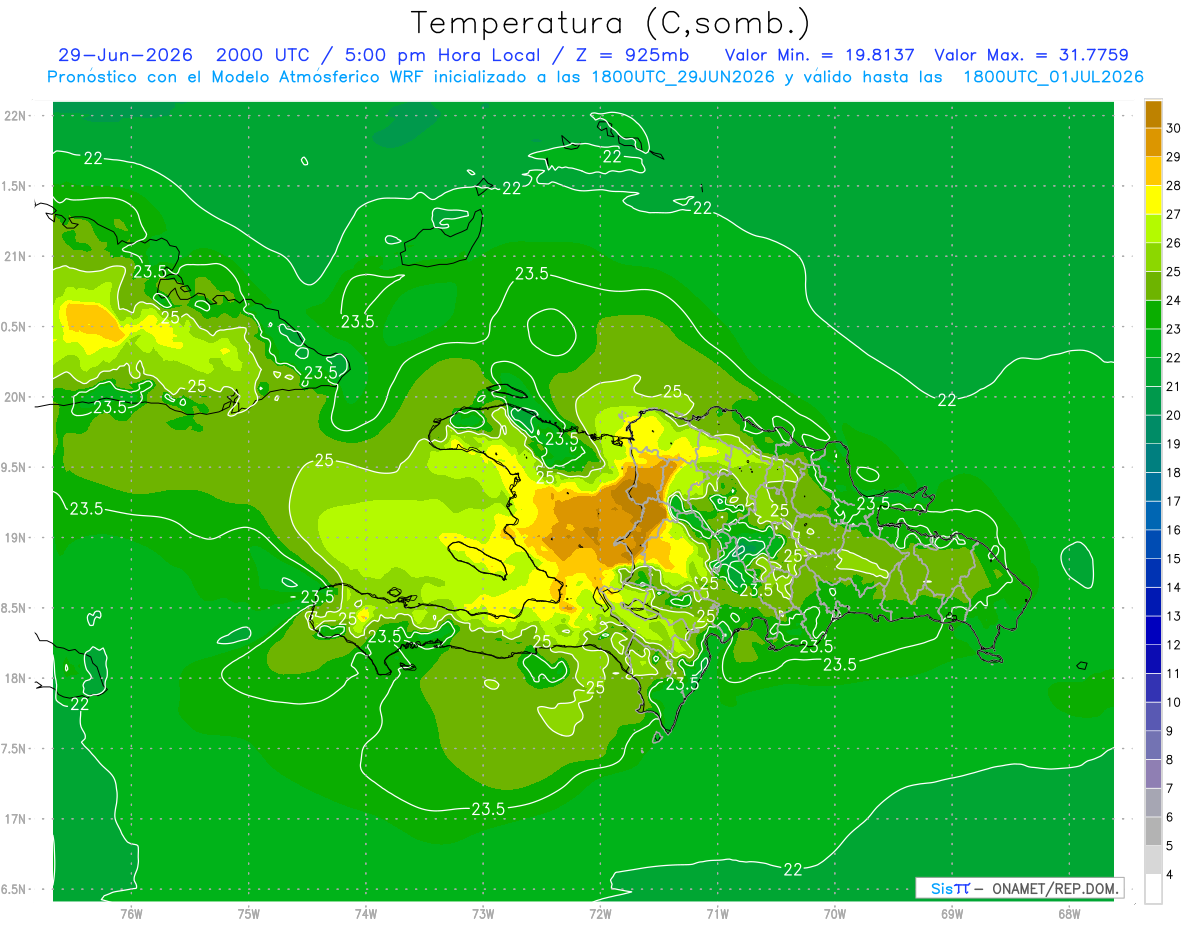Click the '1800UTC_01JUL2026' valid-until time text
Image resolution: width=1200 pixels, height=927 pixels.
click(1054, 77)
